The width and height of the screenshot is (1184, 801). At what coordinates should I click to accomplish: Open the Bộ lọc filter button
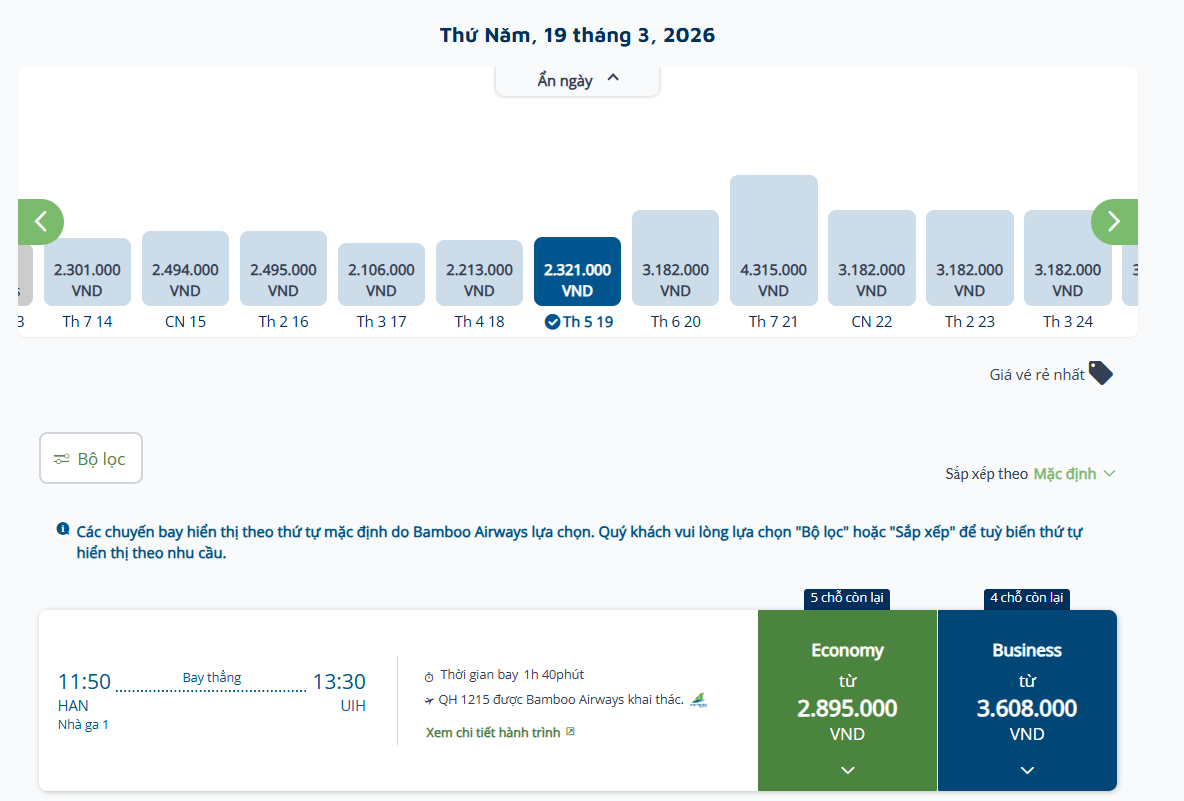(x=91, y=459)
